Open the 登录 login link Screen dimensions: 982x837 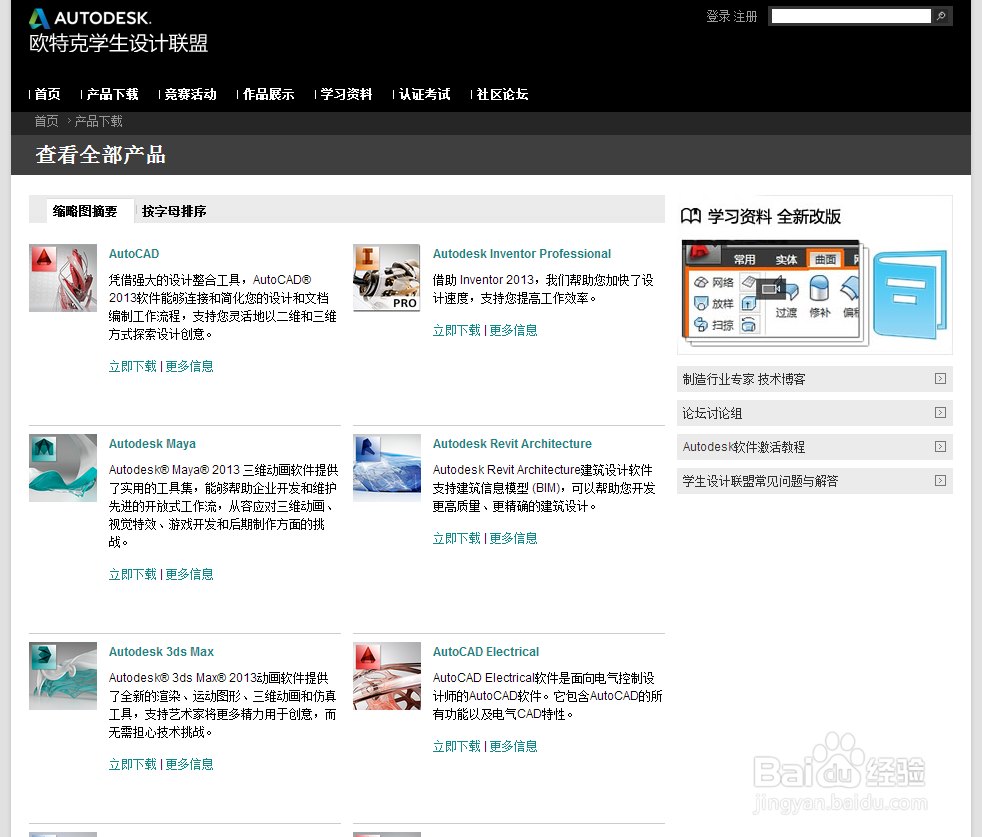click(x=718, y=17)
